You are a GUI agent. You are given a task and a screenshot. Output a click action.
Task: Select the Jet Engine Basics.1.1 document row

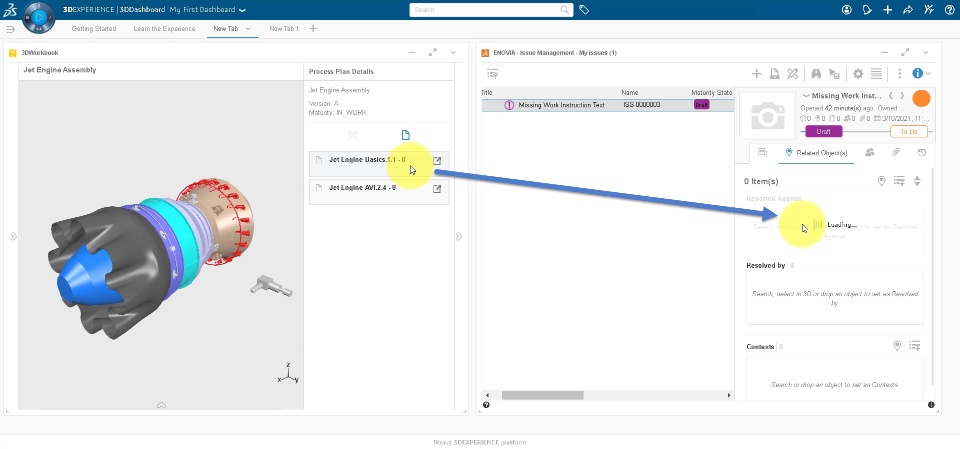click(x=379, y=164)
